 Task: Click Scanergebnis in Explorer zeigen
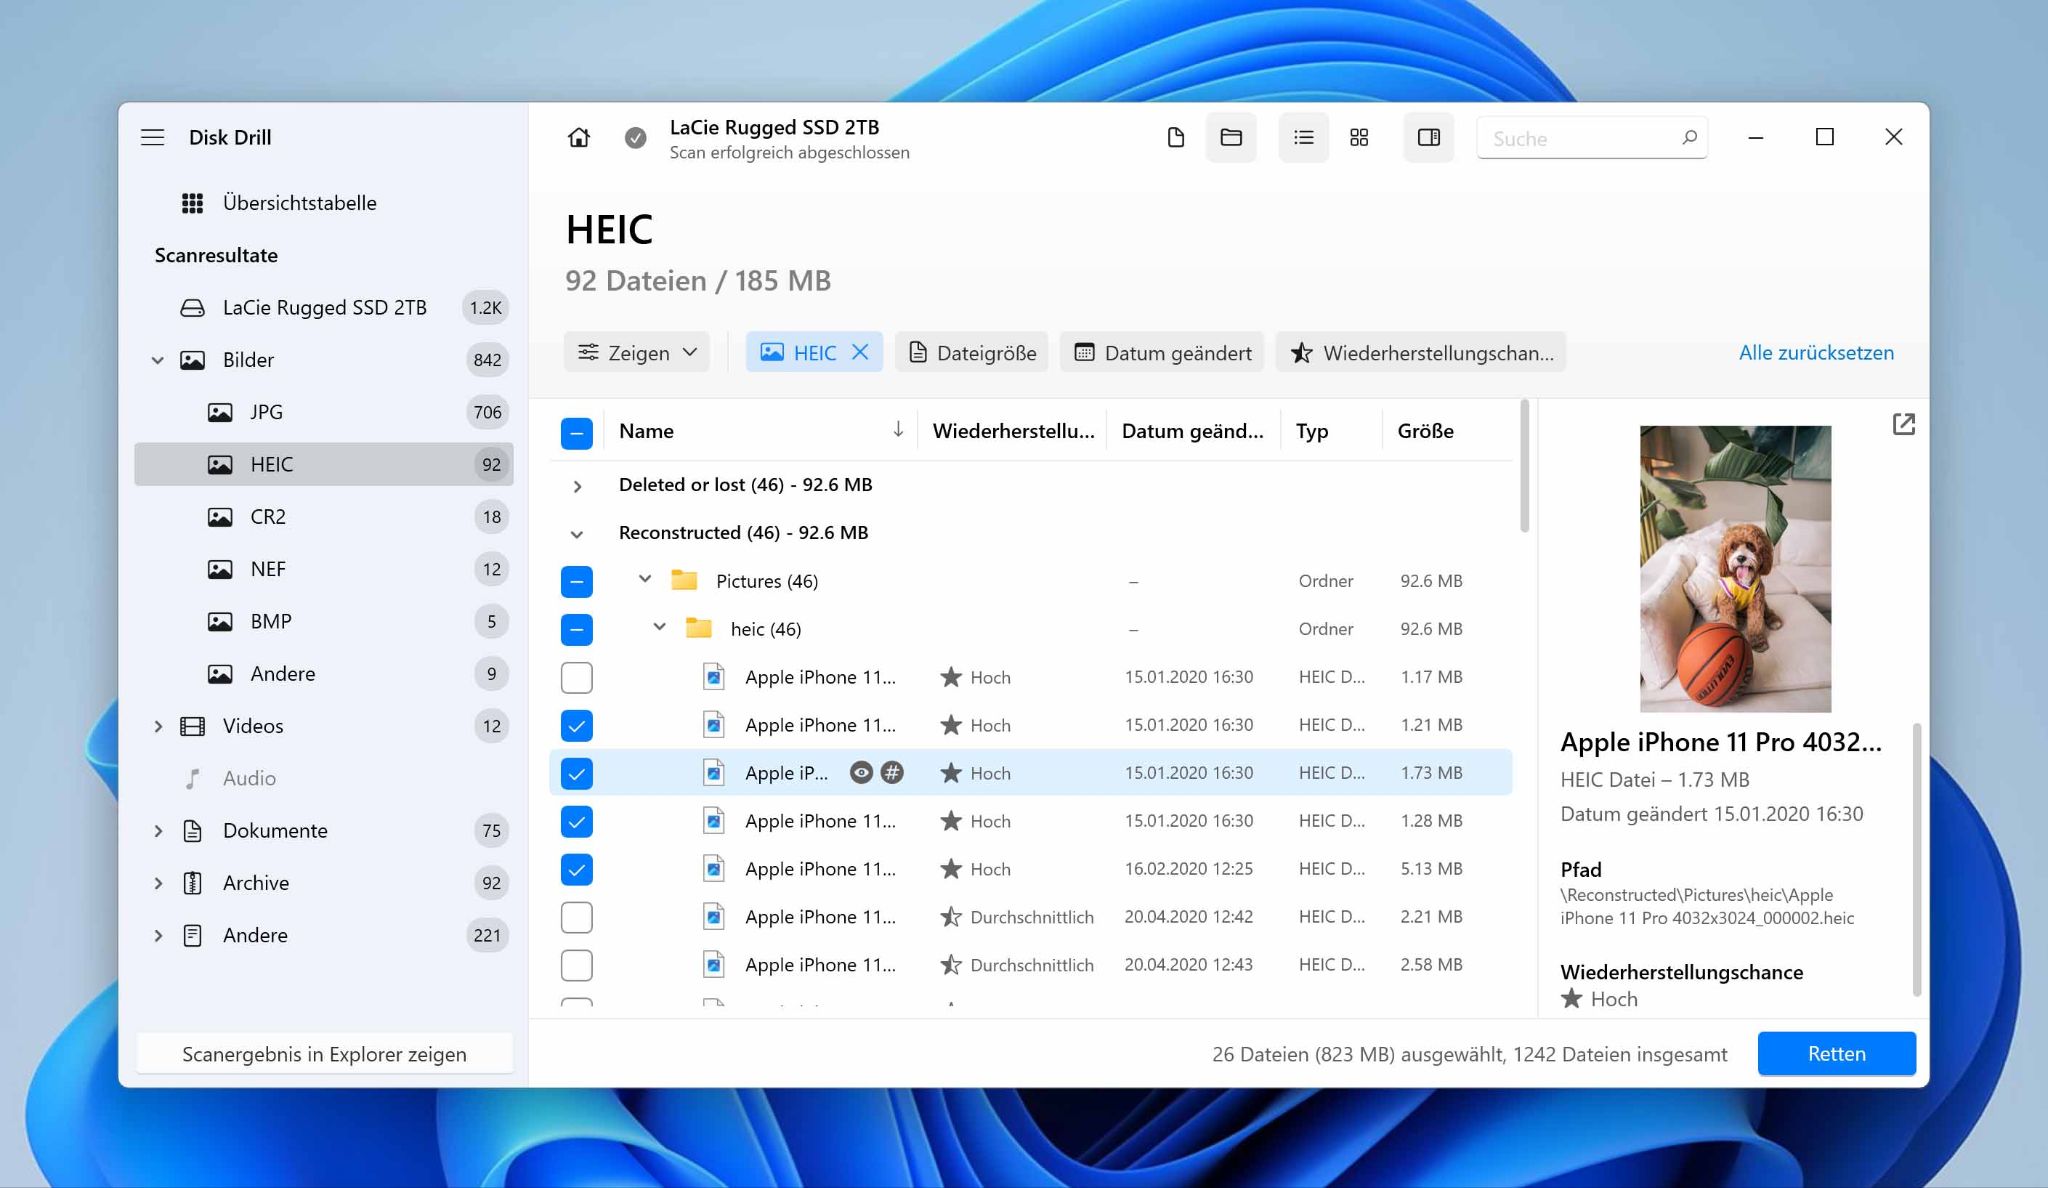pos(324,1054)
